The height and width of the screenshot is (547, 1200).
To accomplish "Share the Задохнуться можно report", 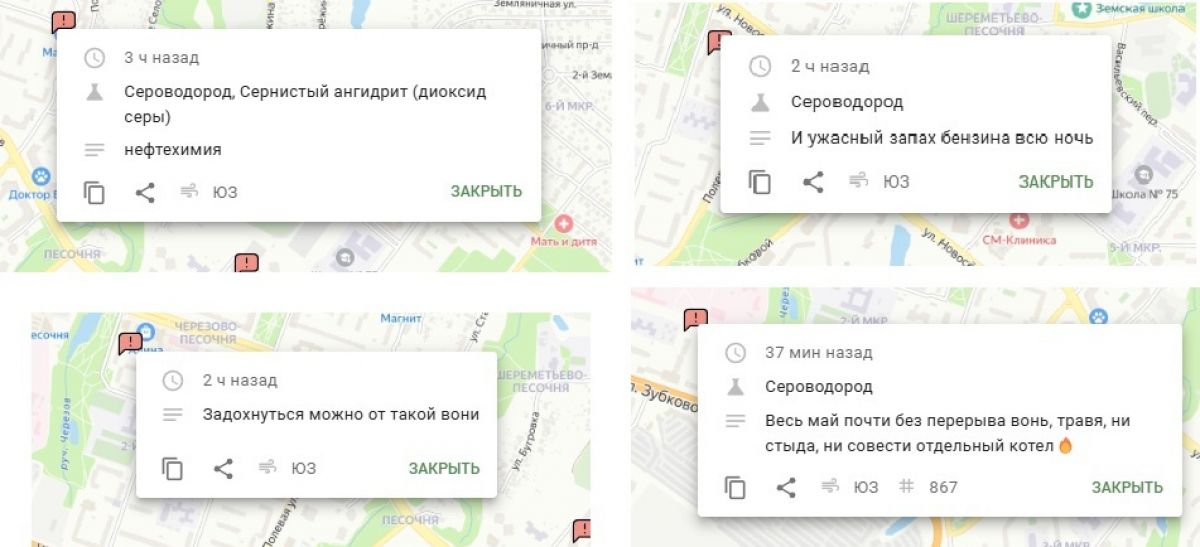I will coord(223,468).
